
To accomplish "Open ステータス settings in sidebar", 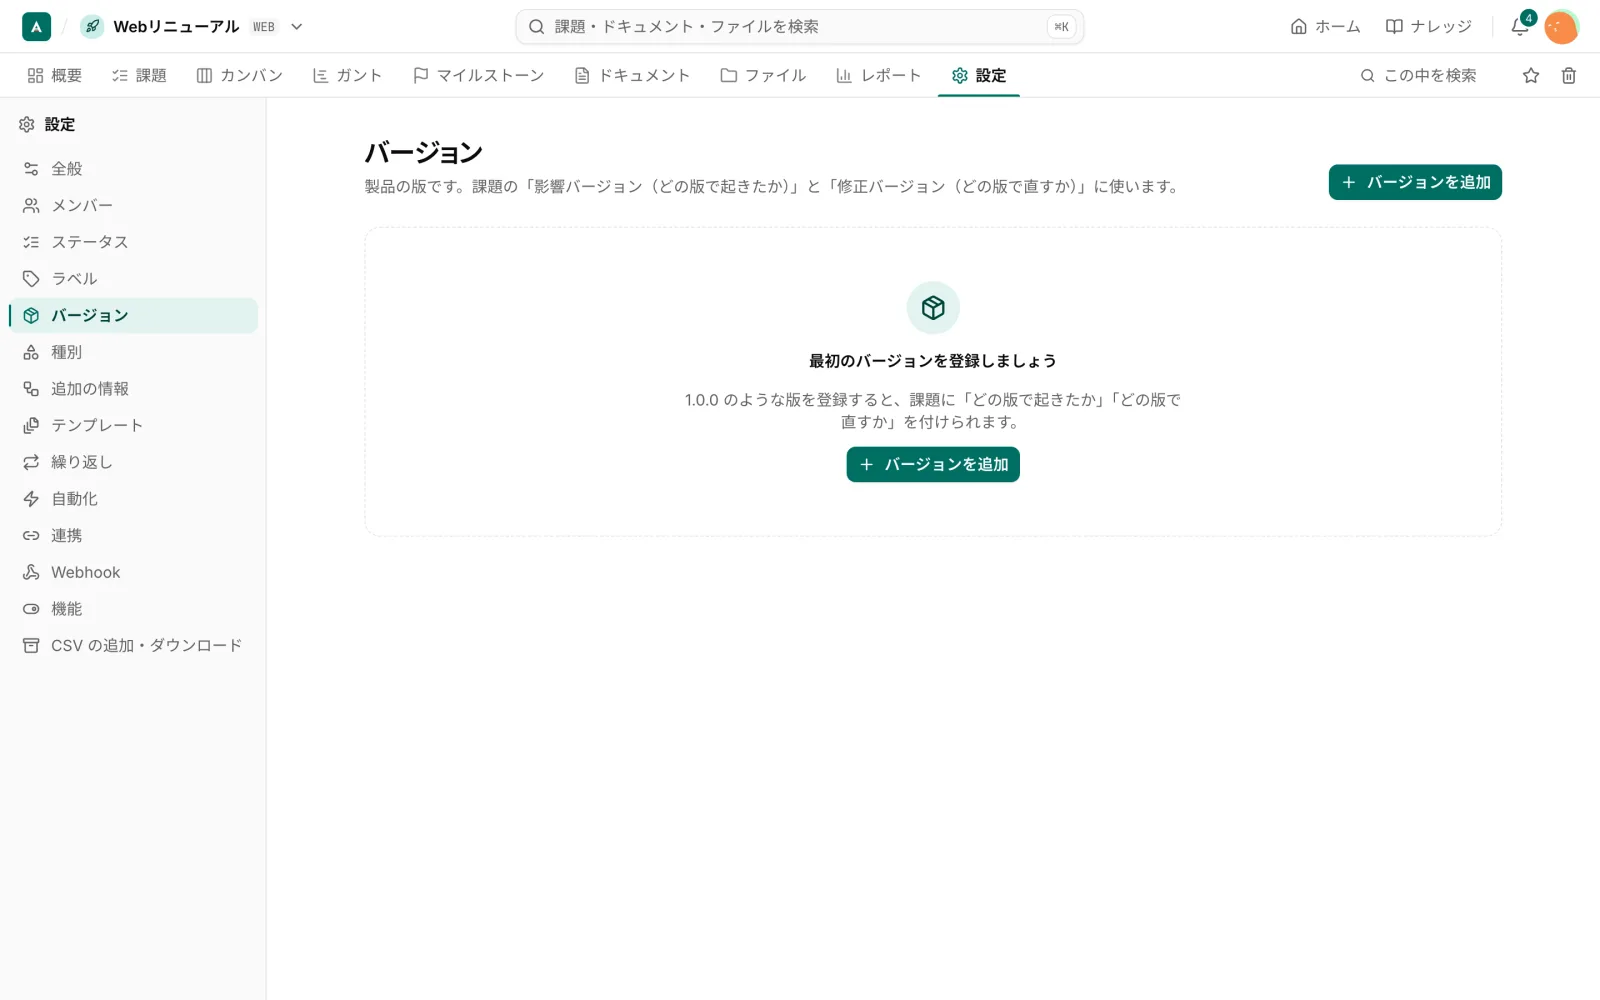I will pyautogui.click(x=133, y=242).
